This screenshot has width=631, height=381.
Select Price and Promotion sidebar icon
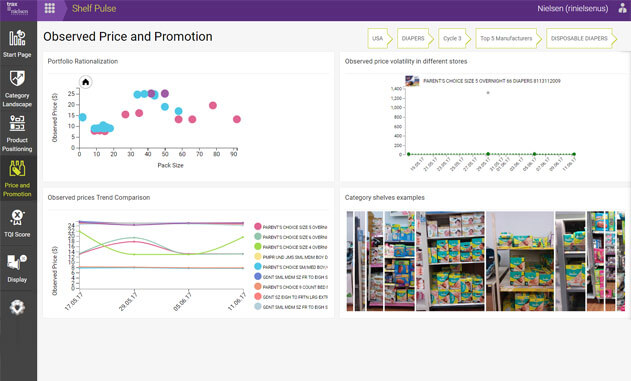(x=17, y=178)
